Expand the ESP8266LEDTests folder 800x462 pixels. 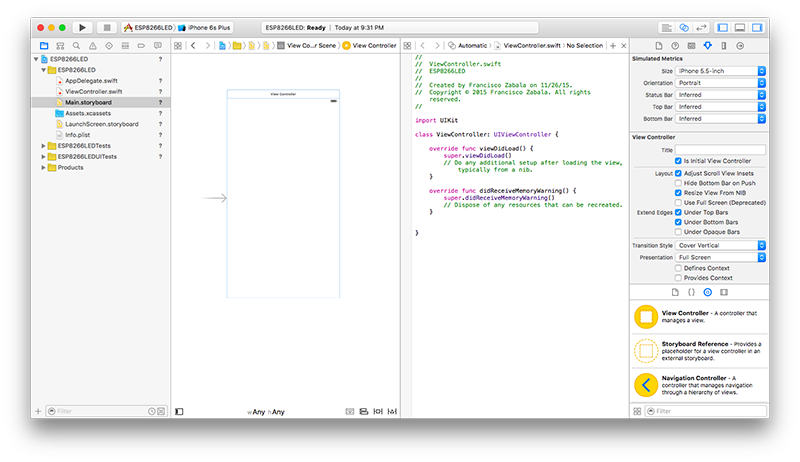pos(44,145)
